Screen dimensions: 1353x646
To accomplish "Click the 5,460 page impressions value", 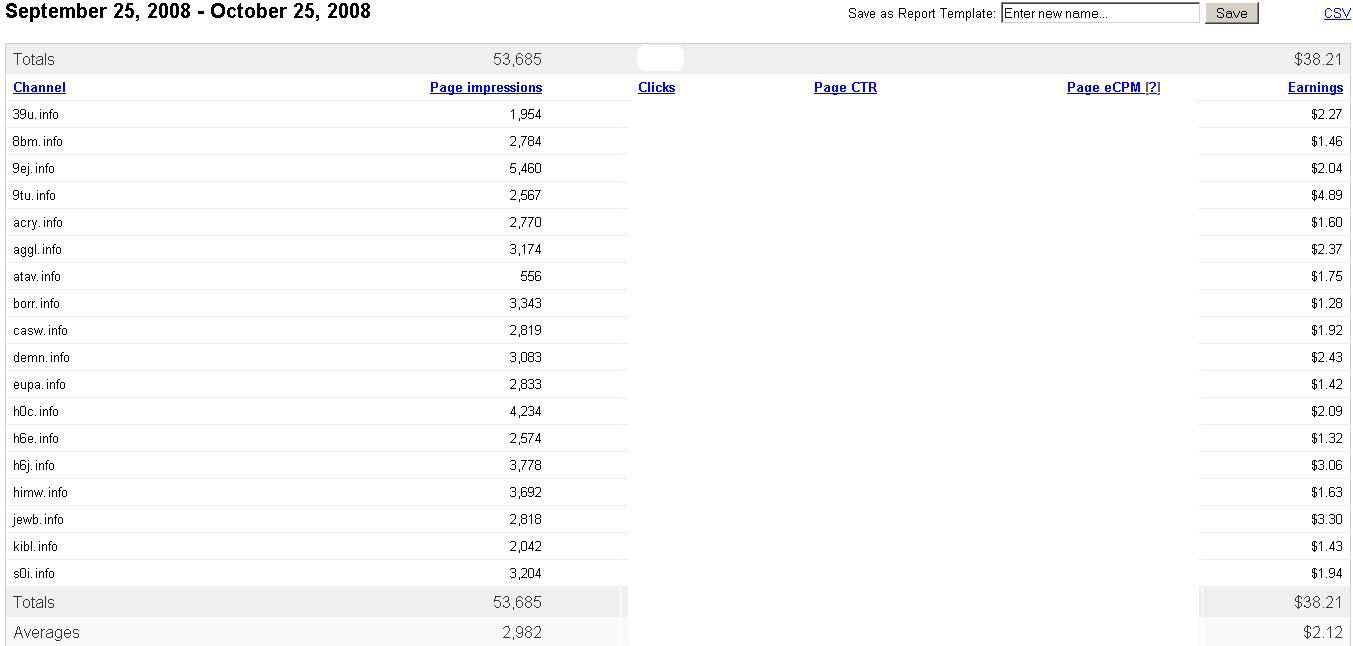I will coord(525,169).
